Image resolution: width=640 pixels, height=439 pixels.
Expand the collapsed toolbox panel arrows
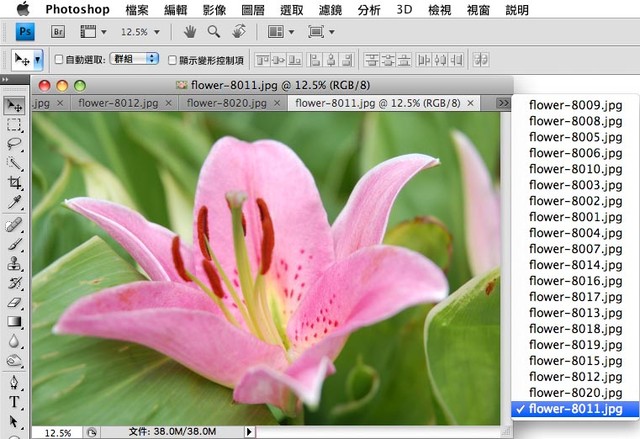(x=5, y=79)
